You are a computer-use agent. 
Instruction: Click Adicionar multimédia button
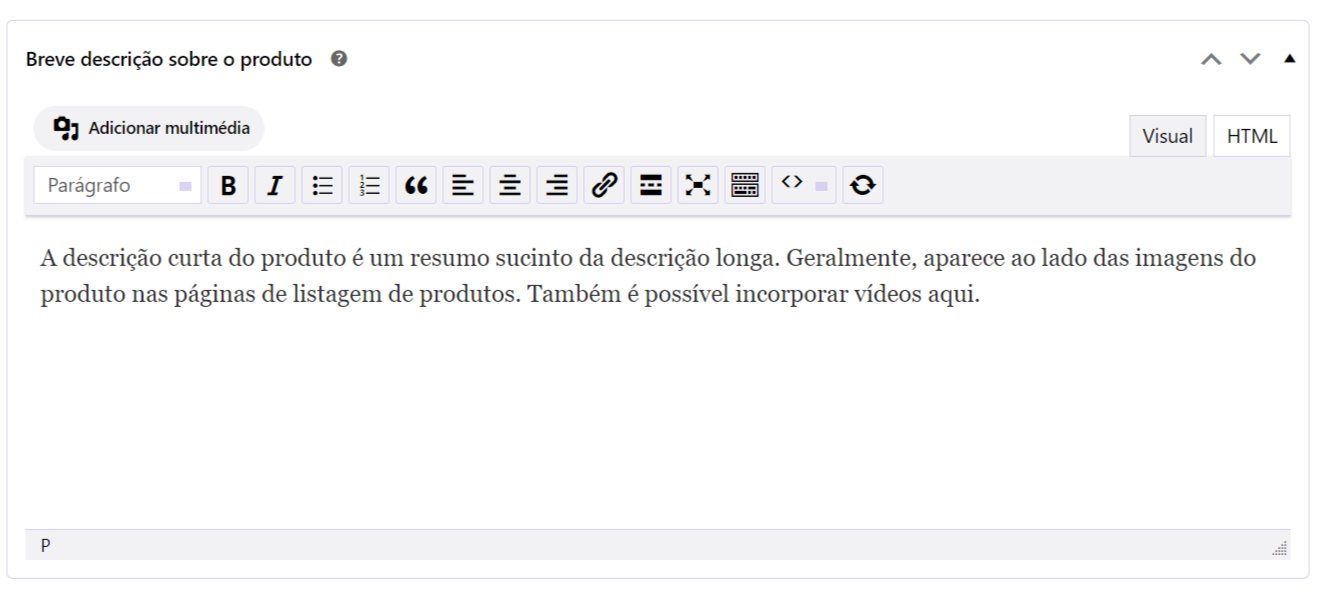tap(149, 128)
